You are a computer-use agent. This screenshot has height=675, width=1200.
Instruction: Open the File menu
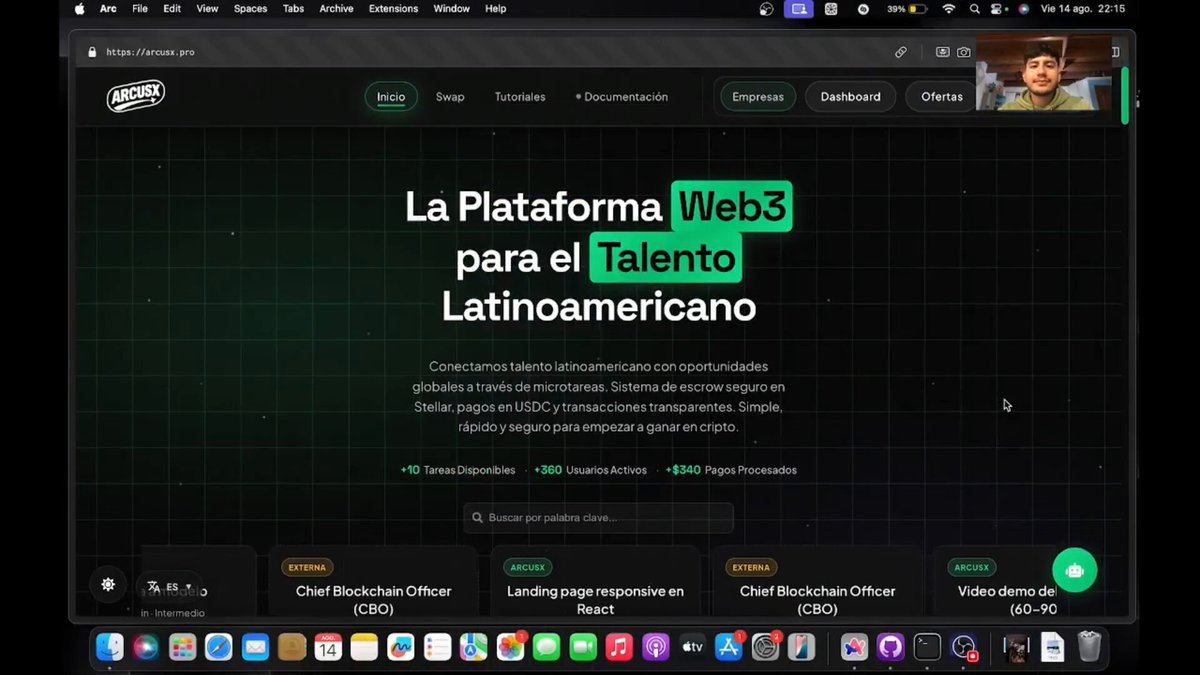coord(140,9)
